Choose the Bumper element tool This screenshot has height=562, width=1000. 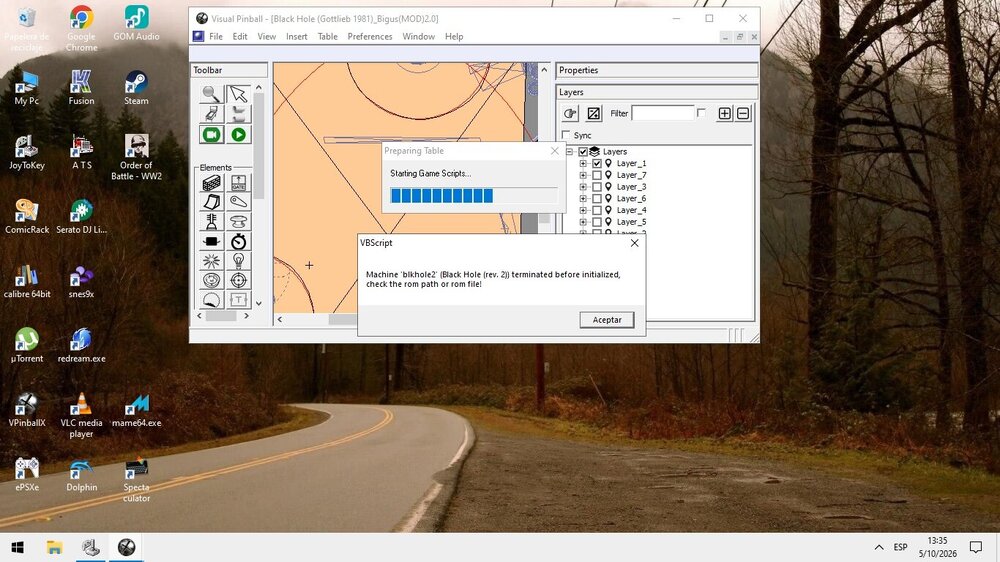[x=239, y=222]
